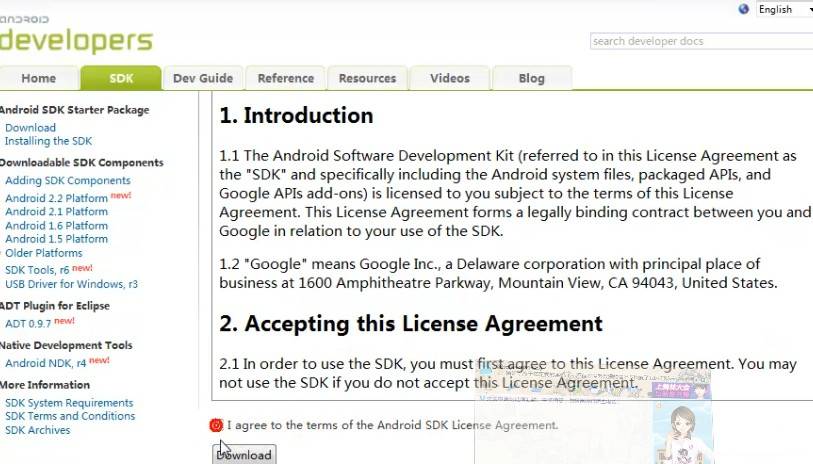813x464 pixels.
Task: Open Adding SDK Components link
Action: tap(68, 180)
